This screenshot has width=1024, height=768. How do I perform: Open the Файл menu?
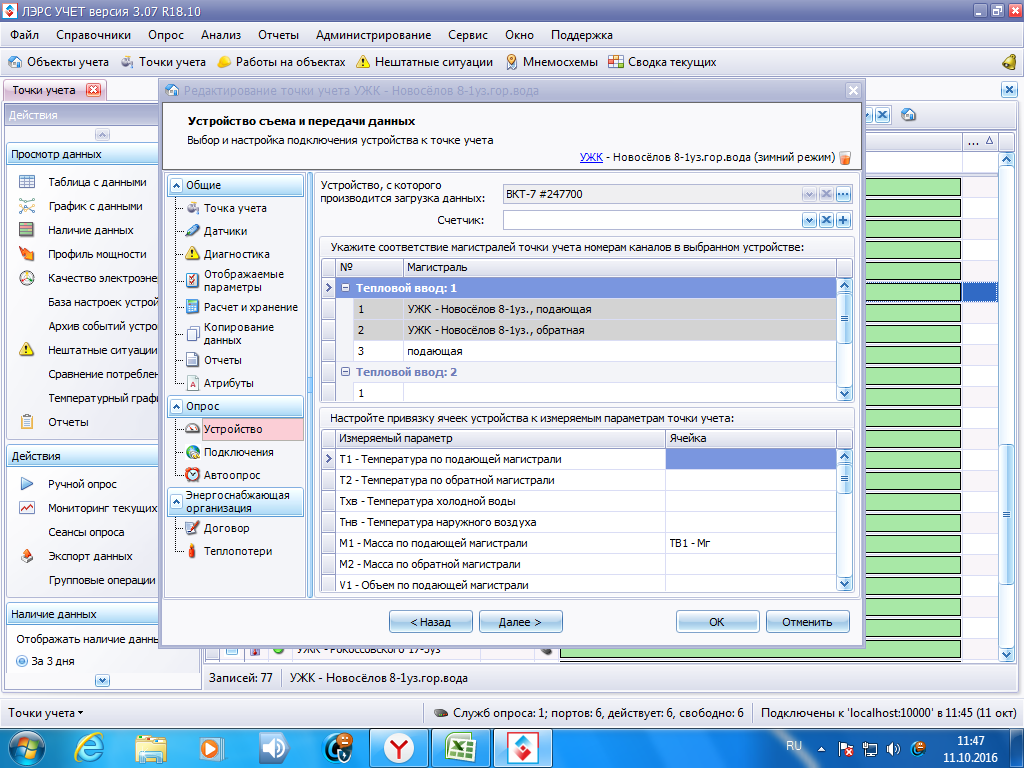coord(24,35)
